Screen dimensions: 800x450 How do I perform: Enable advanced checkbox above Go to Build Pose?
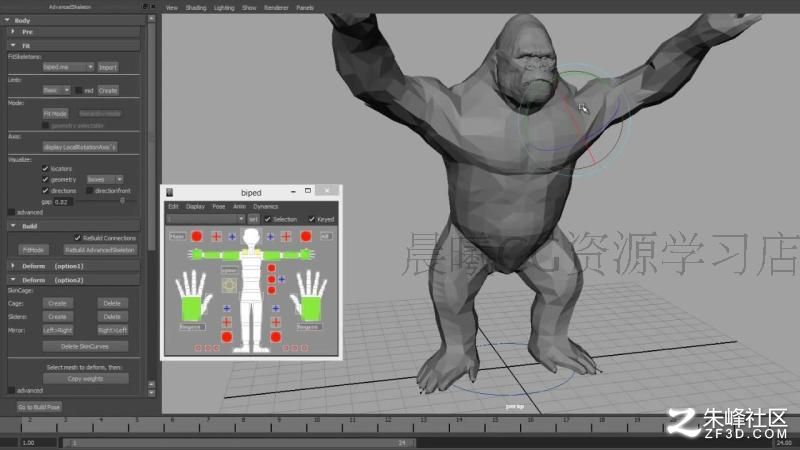pyautogui.click(x=11, y=390)
